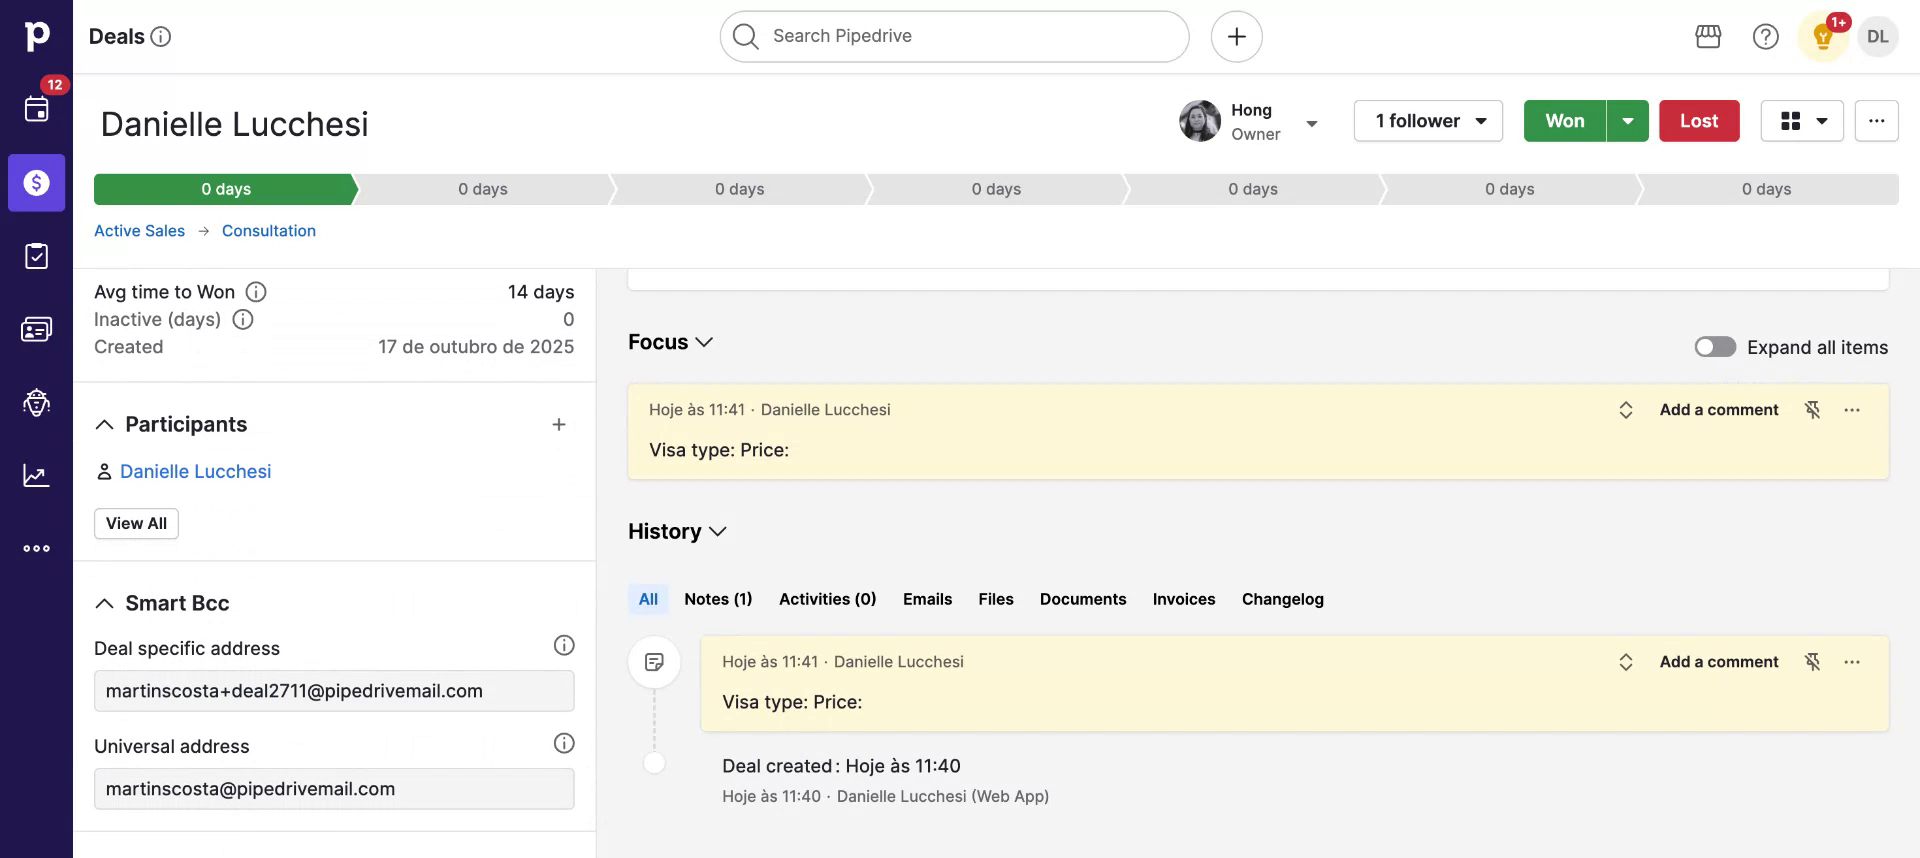Click the info icon next to Deals title
This screenshot has height=858, width=1920.
160,37
